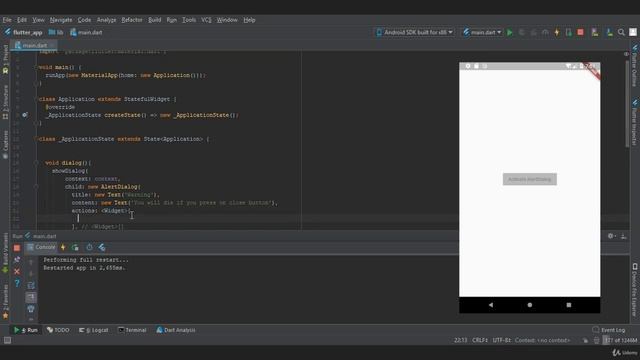Open the Logcat tool window tab
This screenshot has height=360, width=640.
94,330
